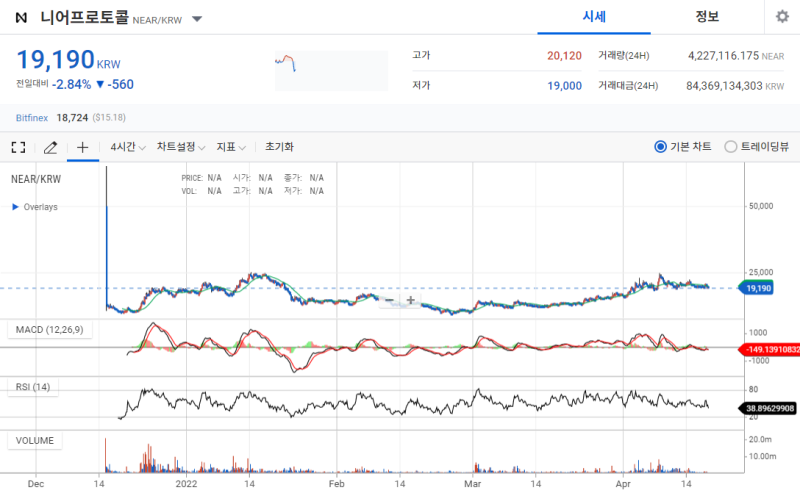Click the red MACD value tag
Screen dimensions: 800x493
(769, 350)
